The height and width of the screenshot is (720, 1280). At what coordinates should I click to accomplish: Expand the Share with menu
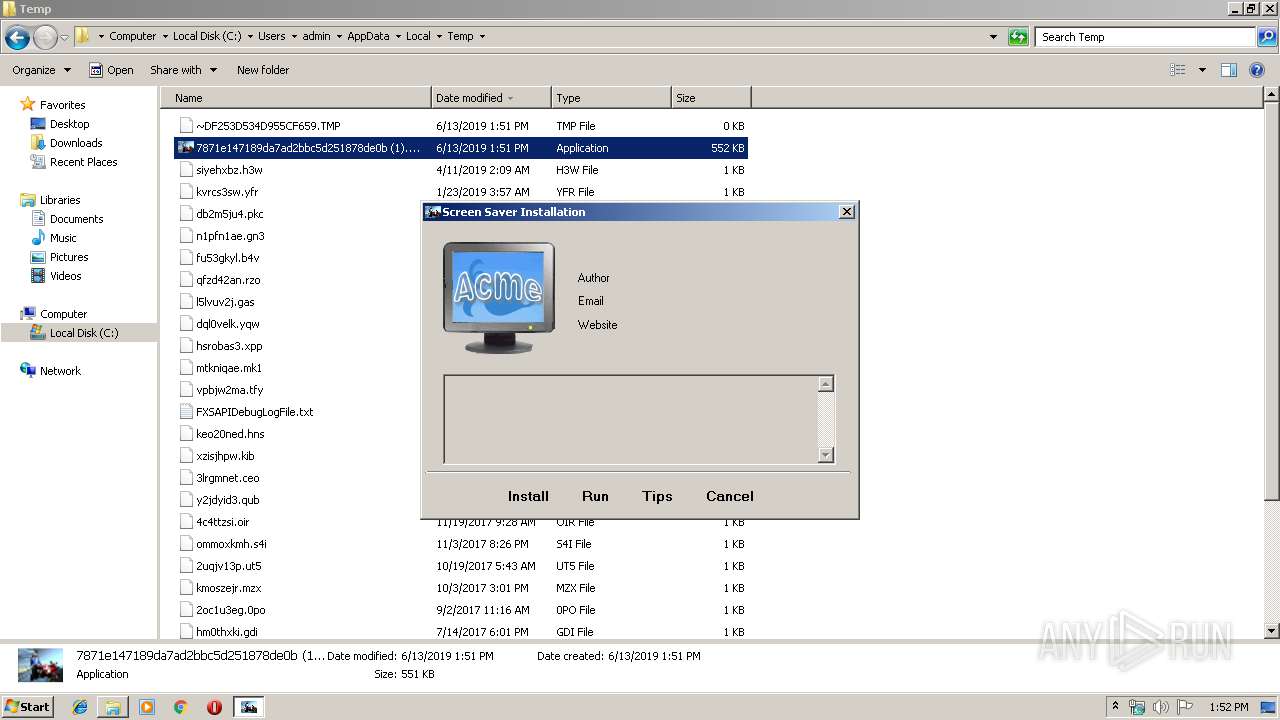click(x=183, y=70)
